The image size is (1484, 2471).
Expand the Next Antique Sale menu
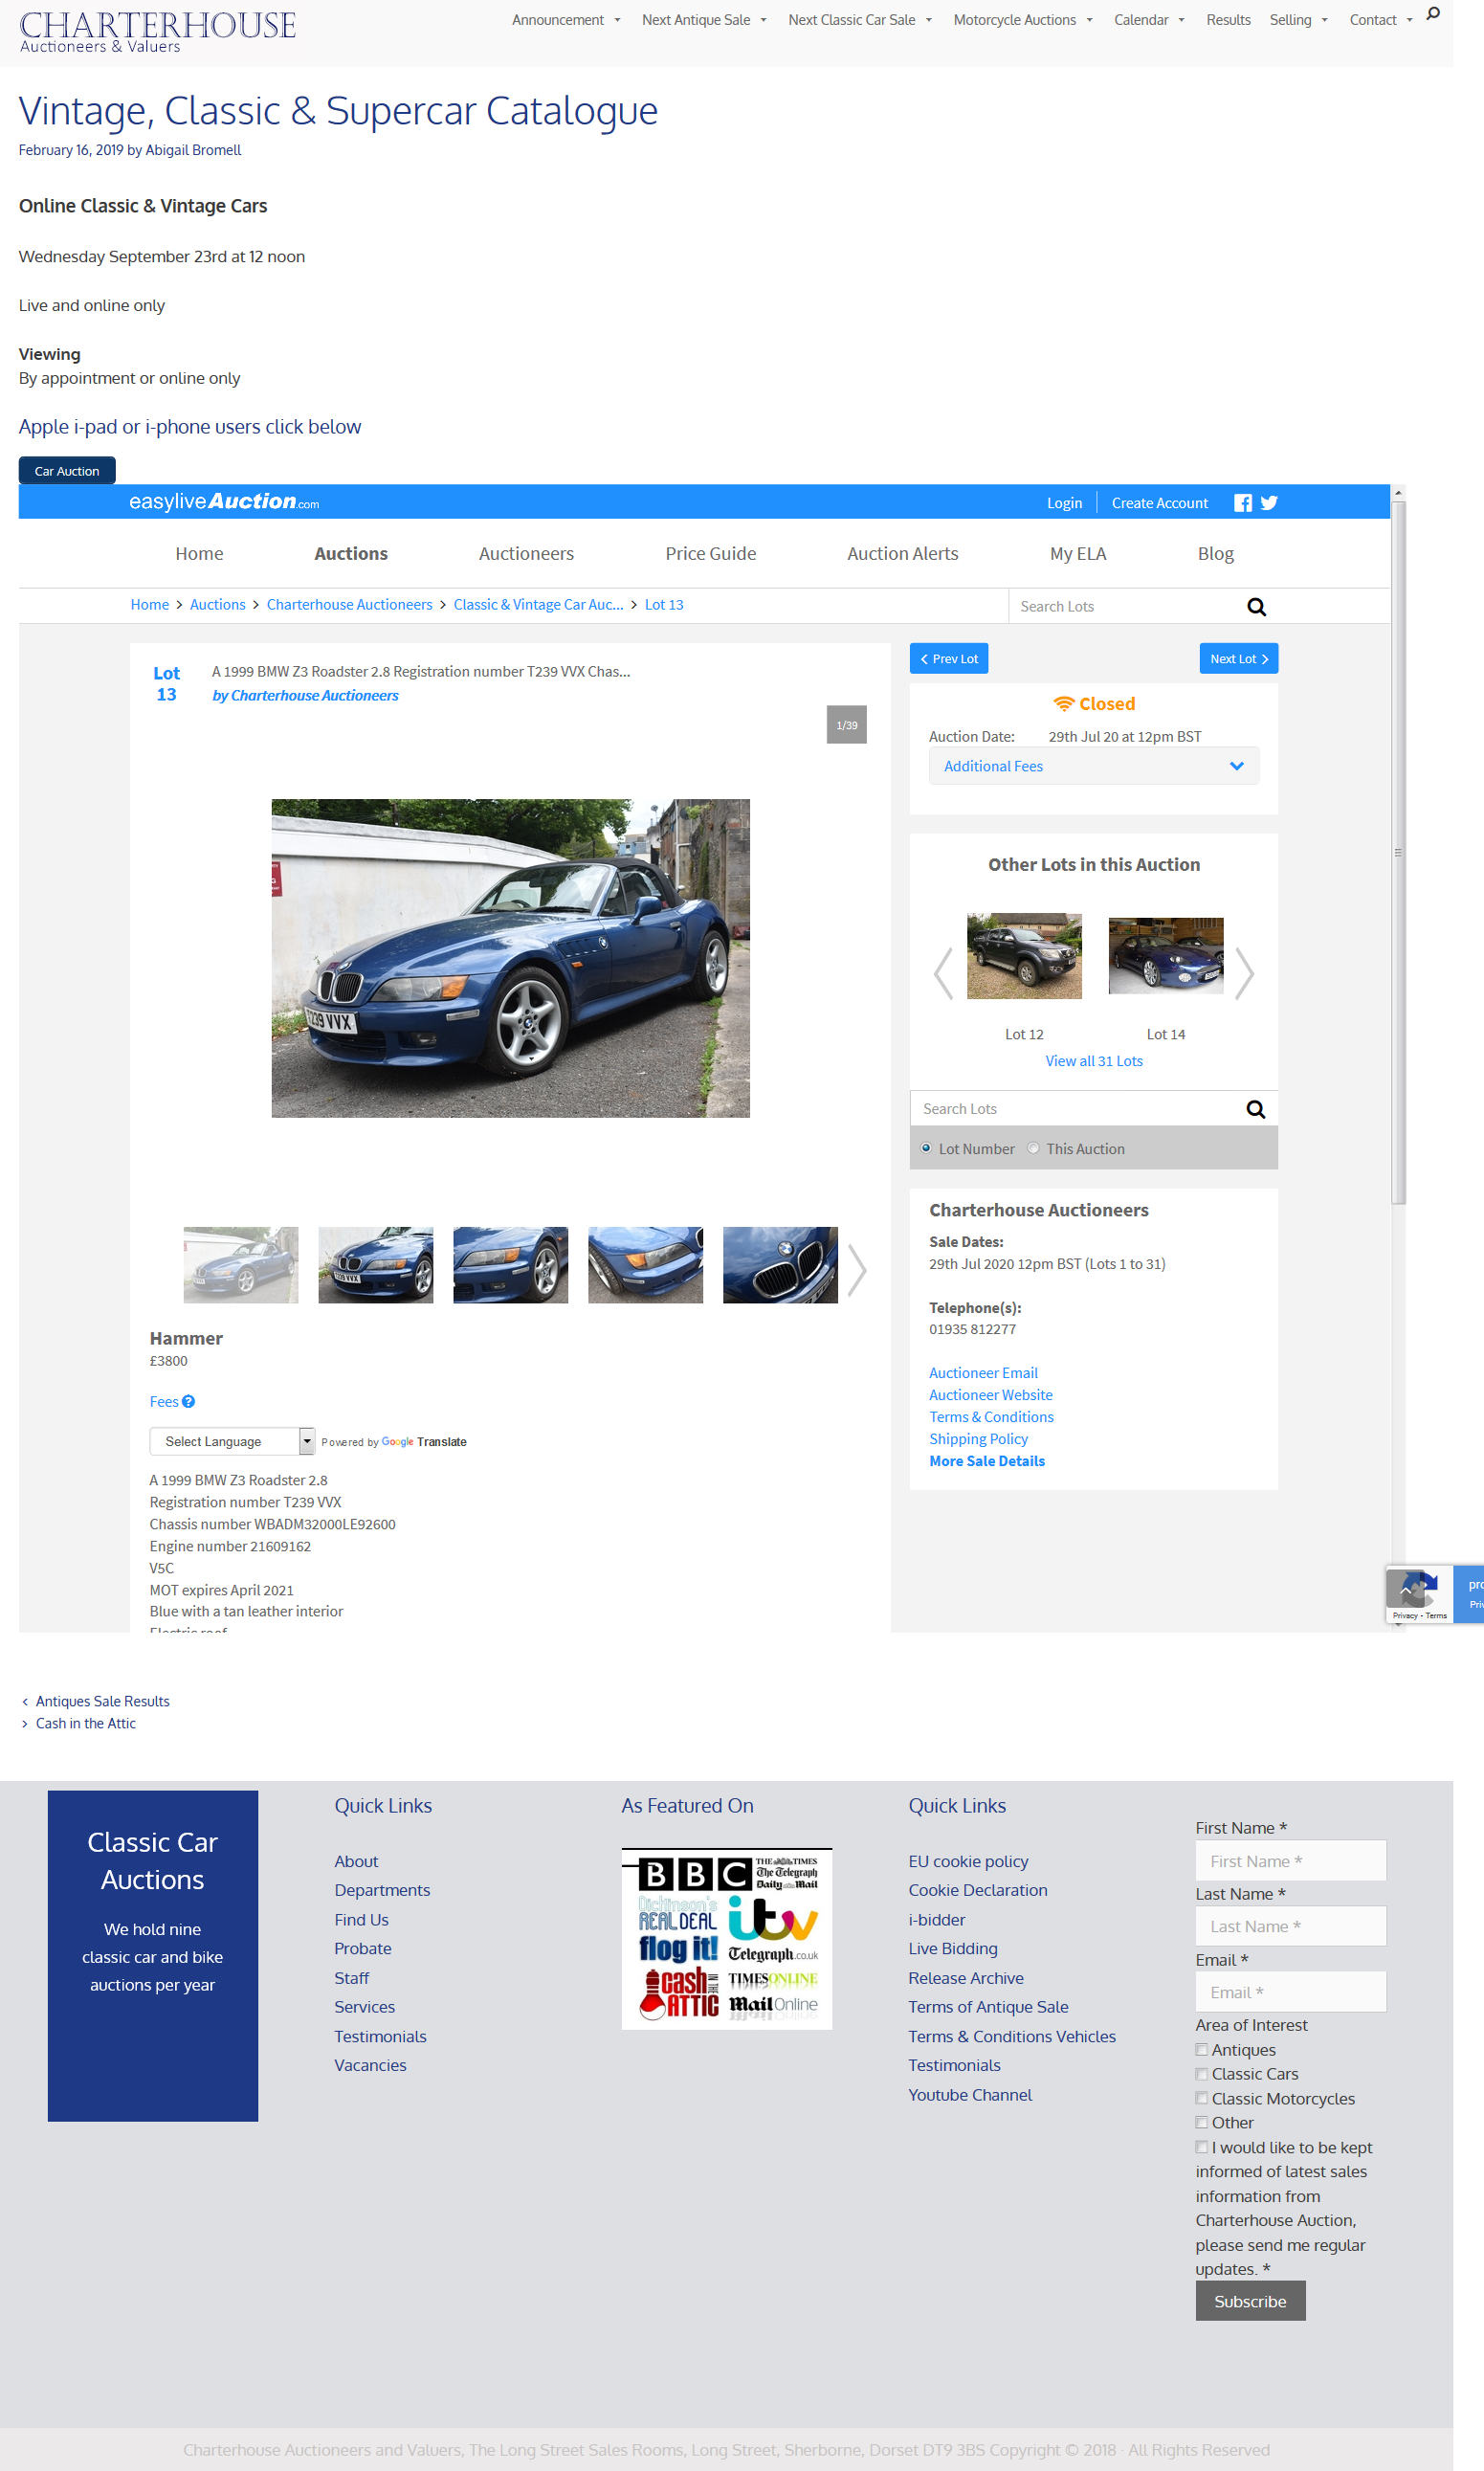pos(704,20)
